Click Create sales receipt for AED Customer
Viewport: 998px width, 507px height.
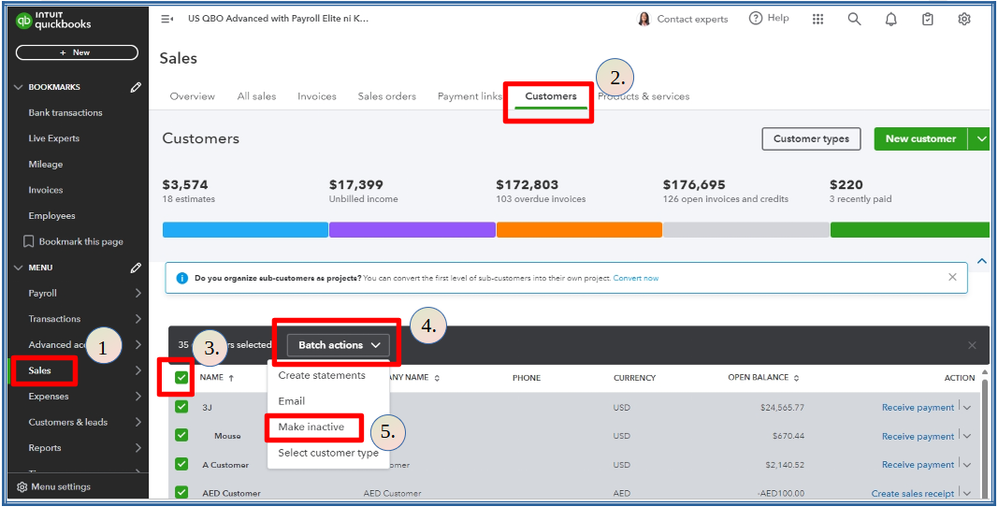[913, 494]
